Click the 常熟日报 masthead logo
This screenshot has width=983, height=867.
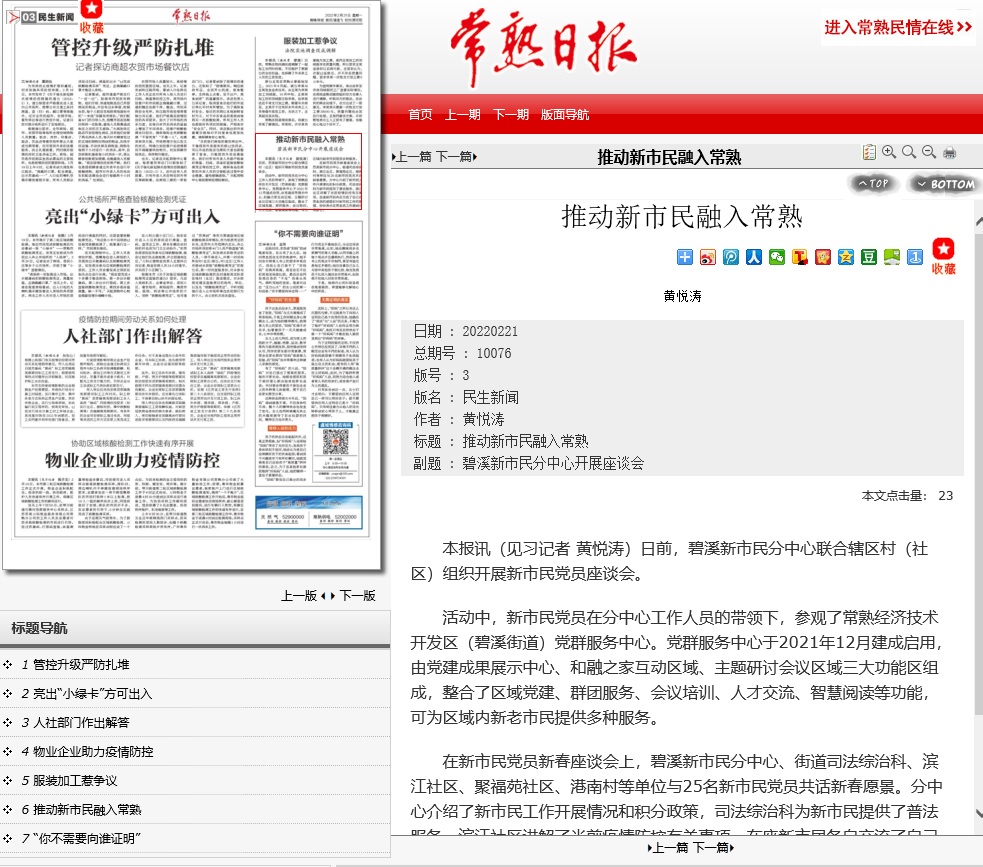coord(544,48)
